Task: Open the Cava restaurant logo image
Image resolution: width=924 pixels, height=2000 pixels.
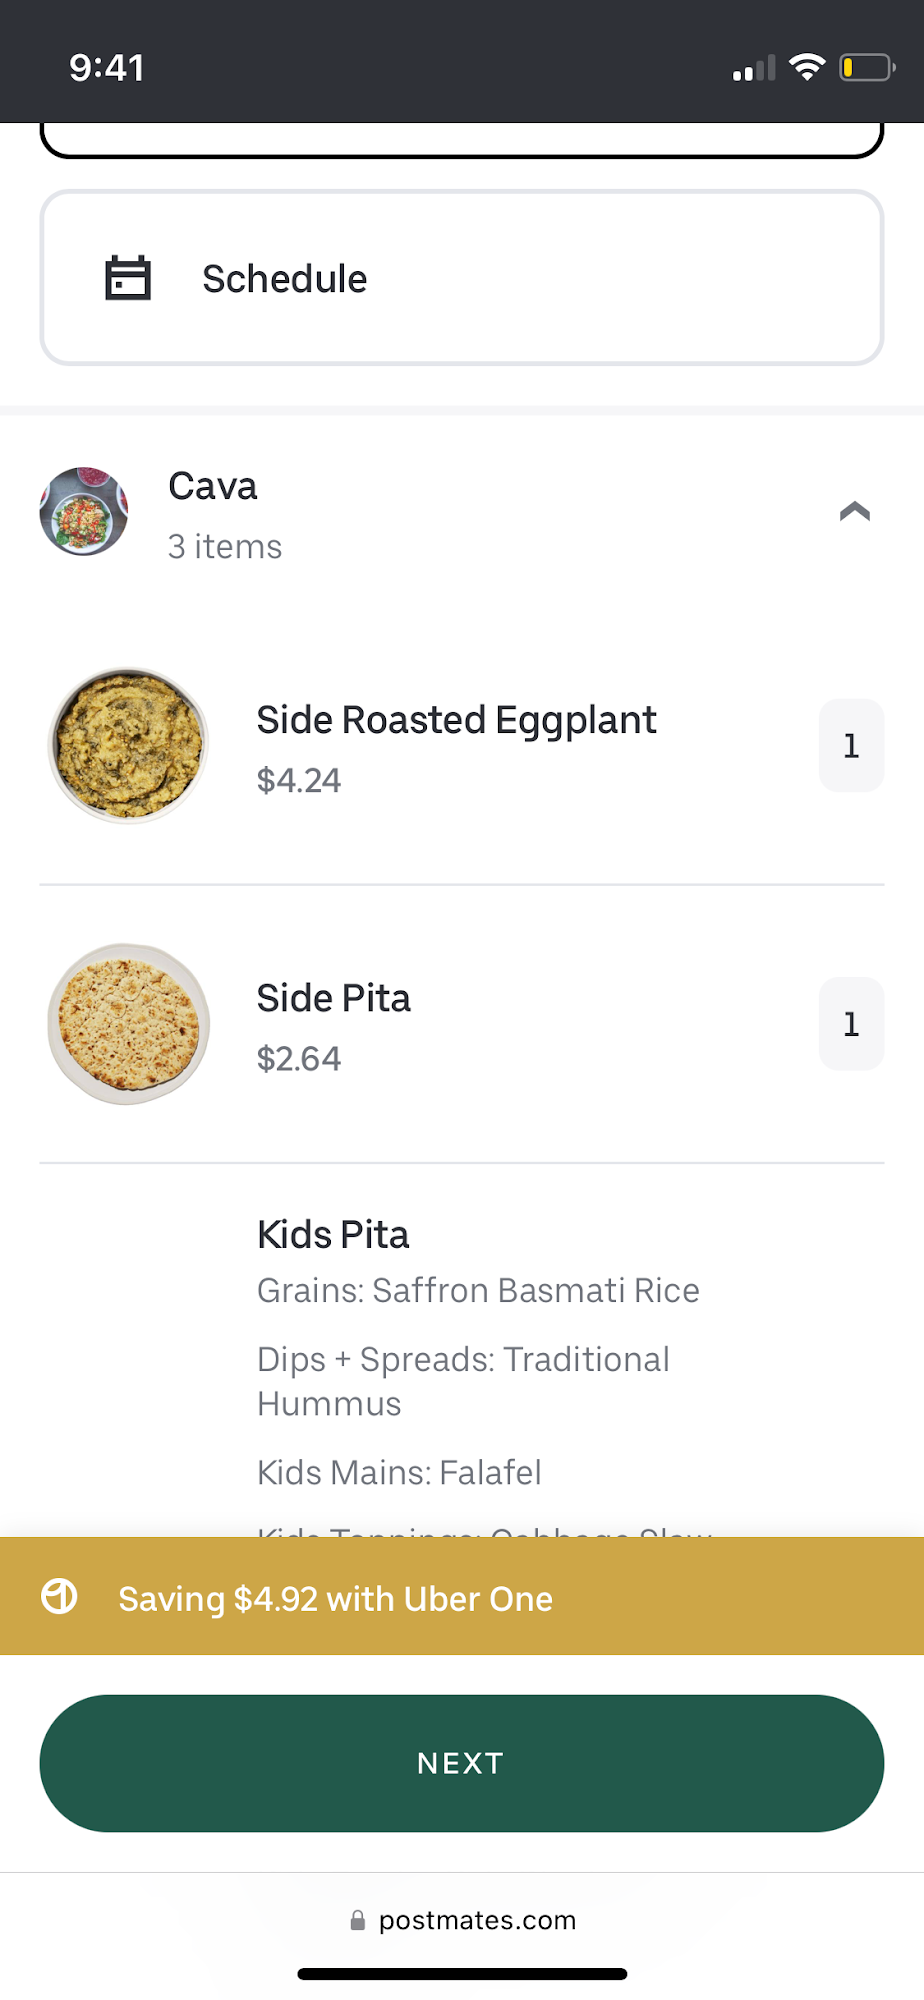Action: point(84,511)
